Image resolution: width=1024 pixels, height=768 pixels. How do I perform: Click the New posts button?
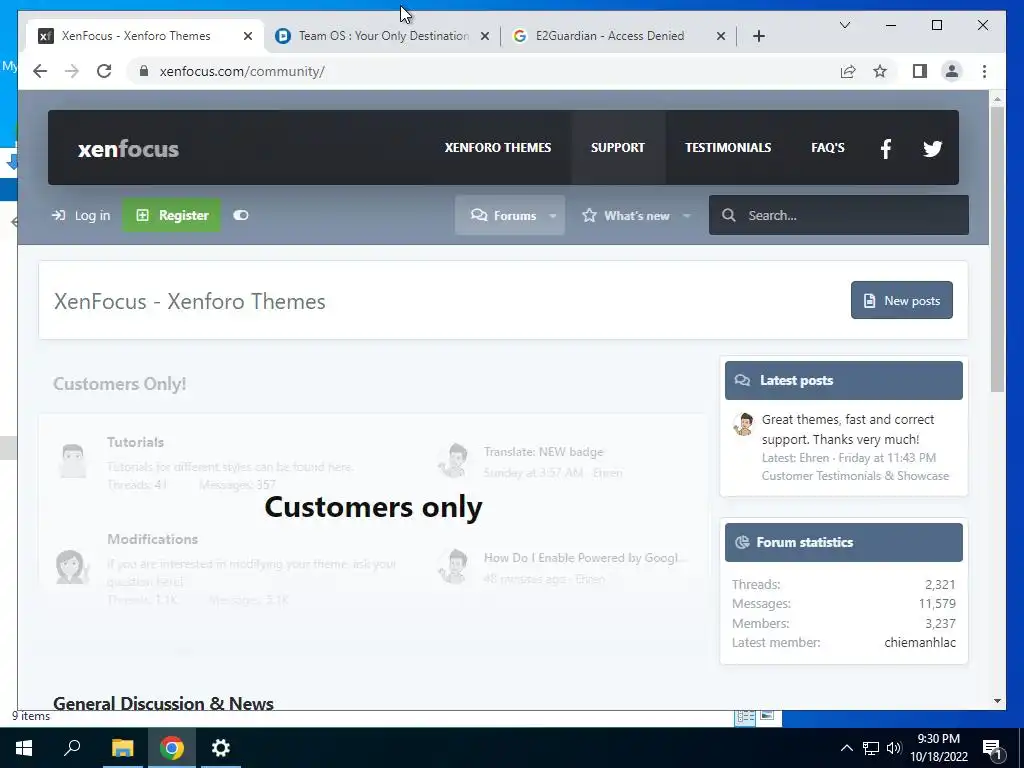tap(901, 300)
